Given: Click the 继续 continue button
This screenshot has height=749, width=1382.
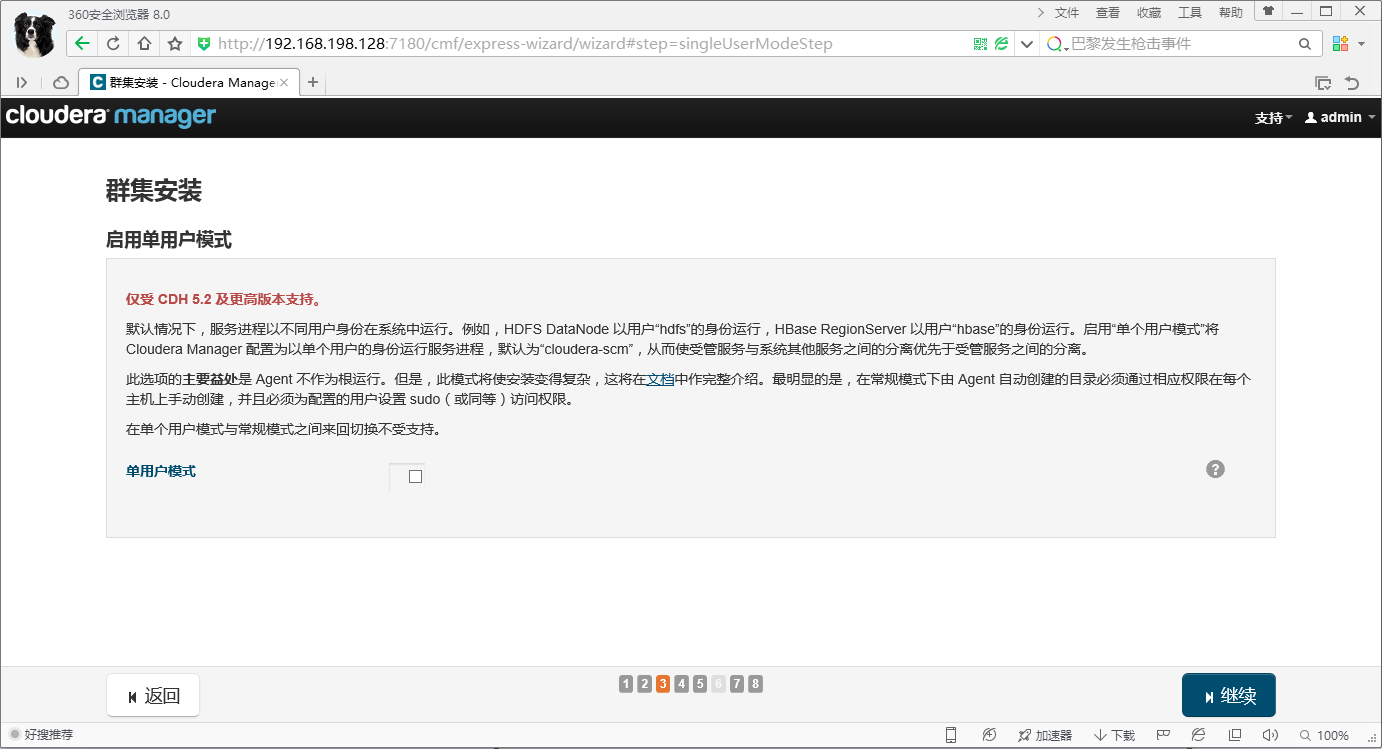Looking at the screenshot, I should (1229, 696).
